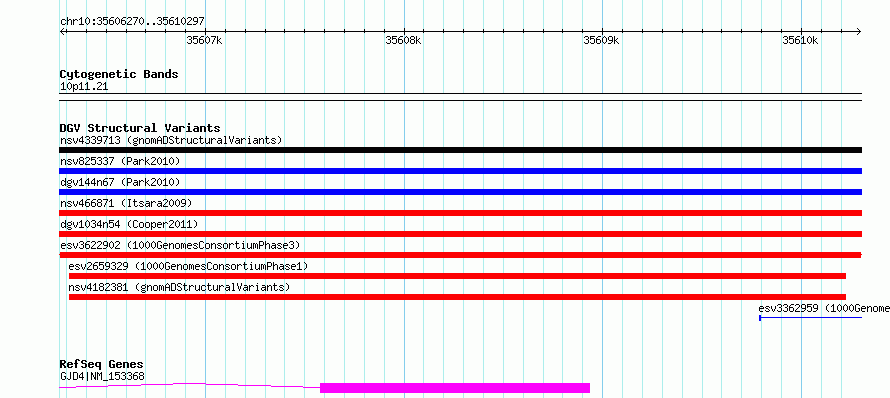Click the GJD4|NM_153368 gene label

[x=102, y=376]
